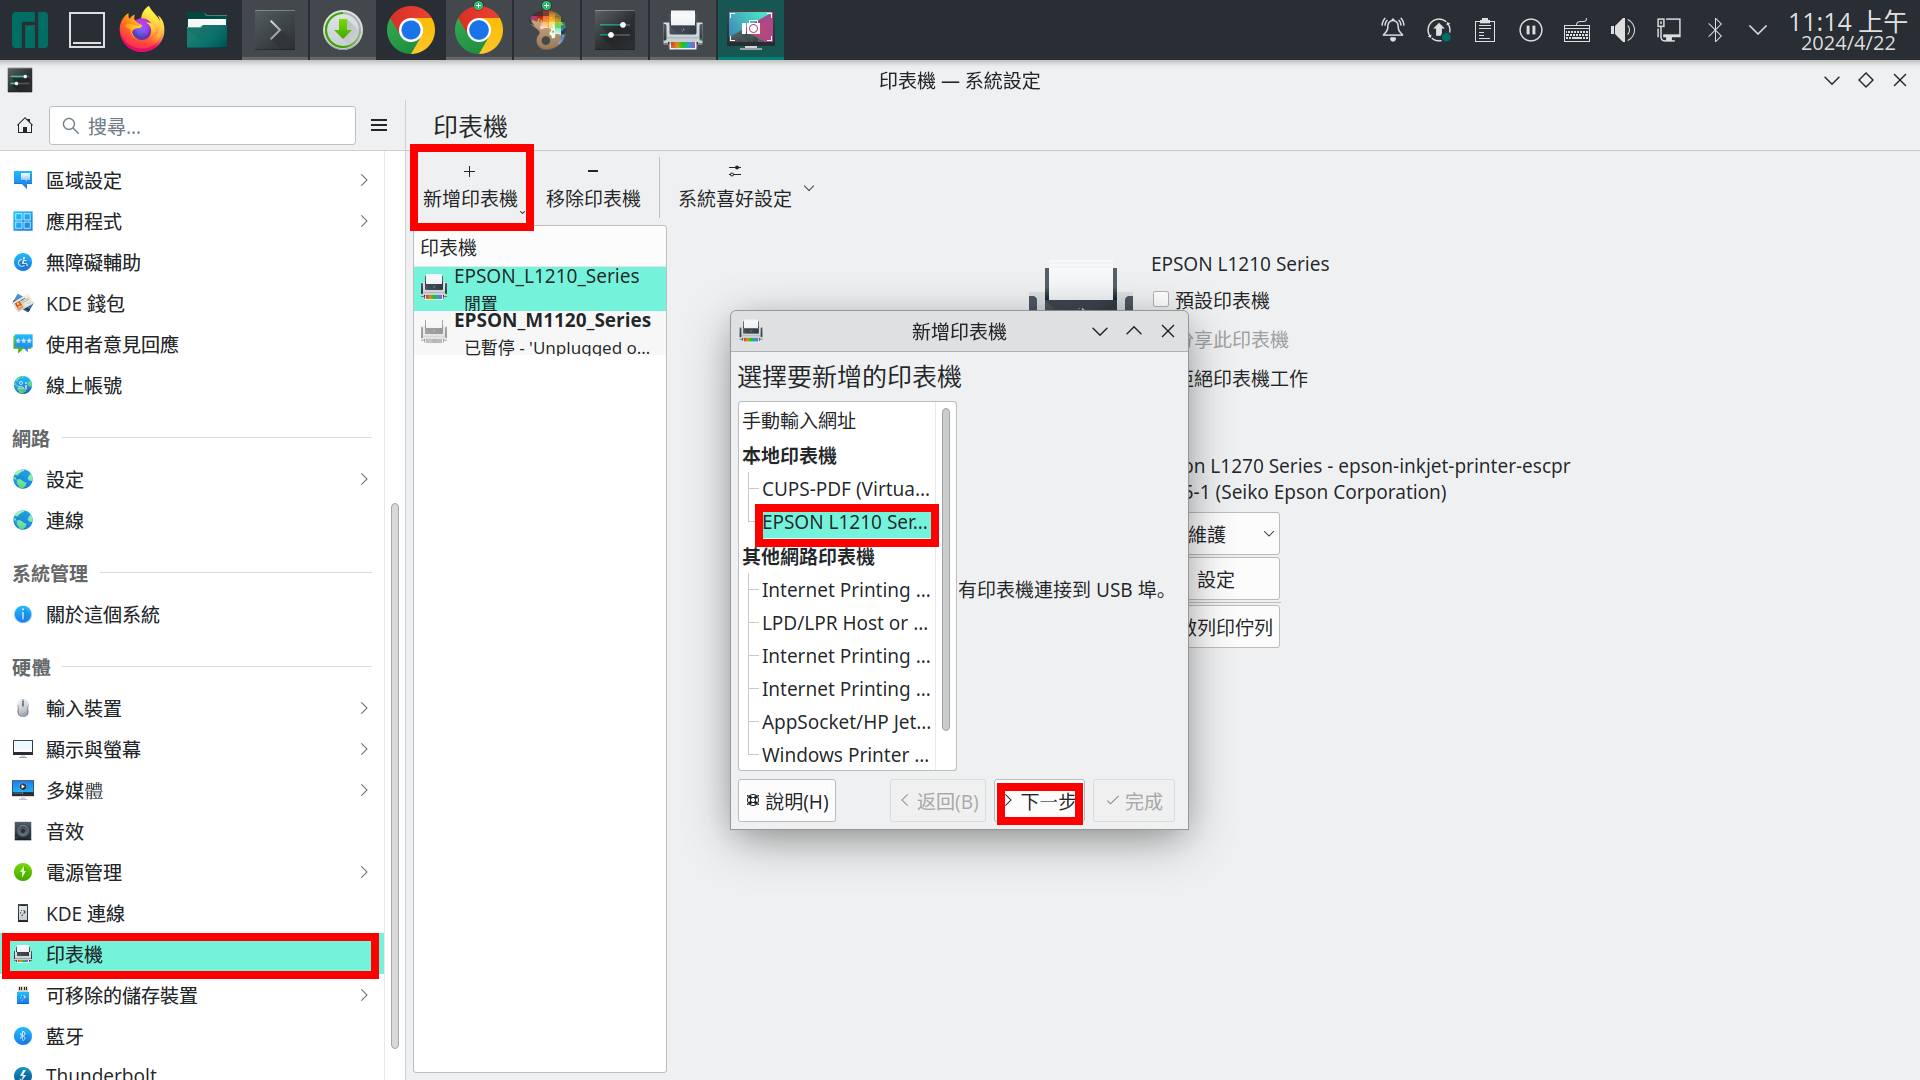The image size is (1920, 1080).
Task: Click the 說明(H) help button
Action: coord(787,802)
